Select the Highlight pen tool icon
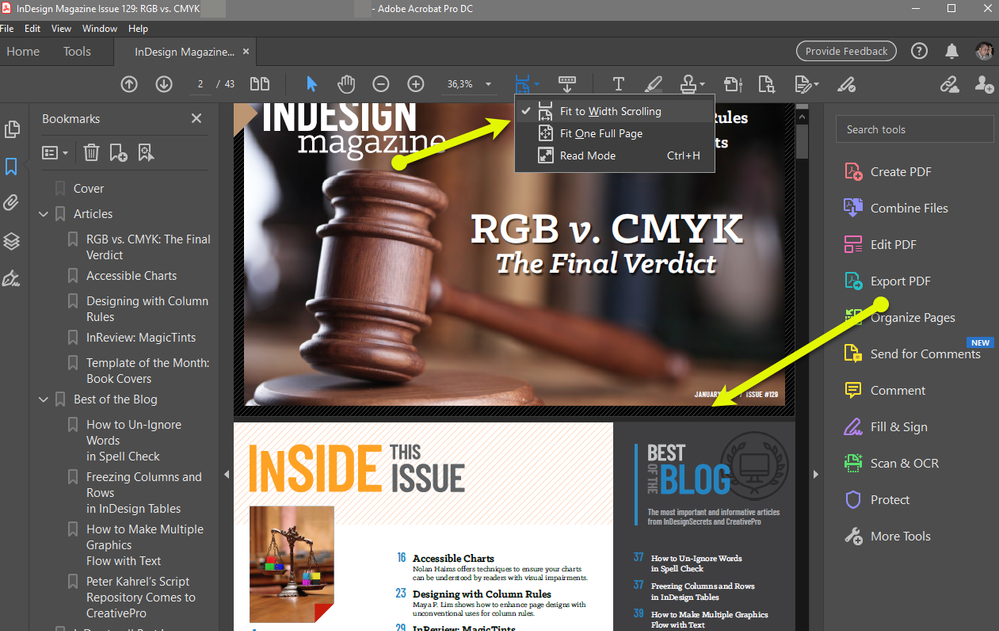999x631 pixels. point(653,84)
